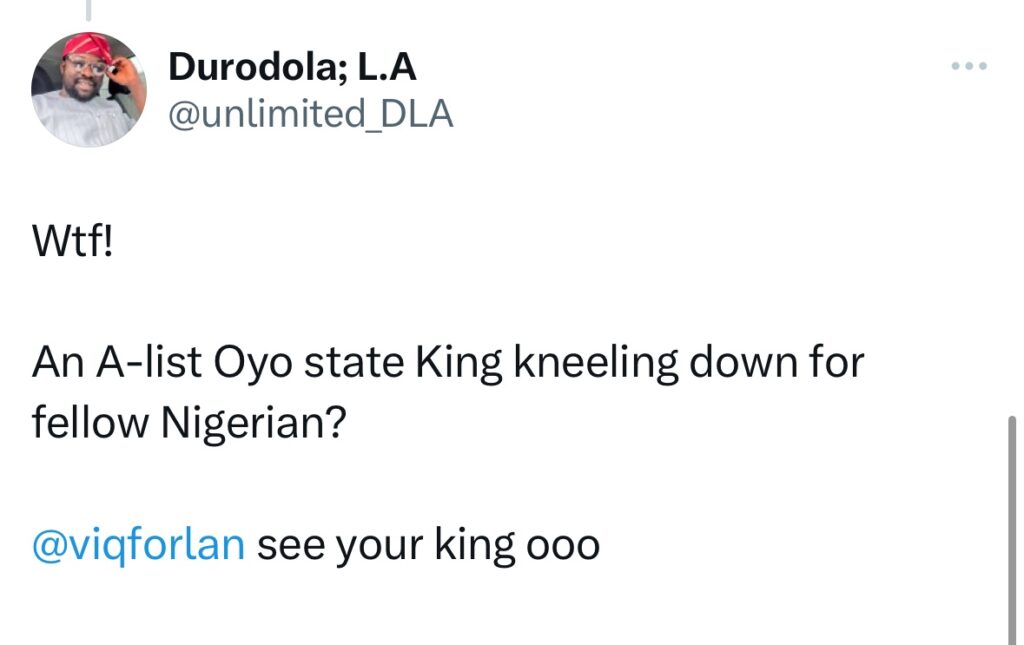
Task: Click the word "A-list" in the tweet
Action: 146,364
